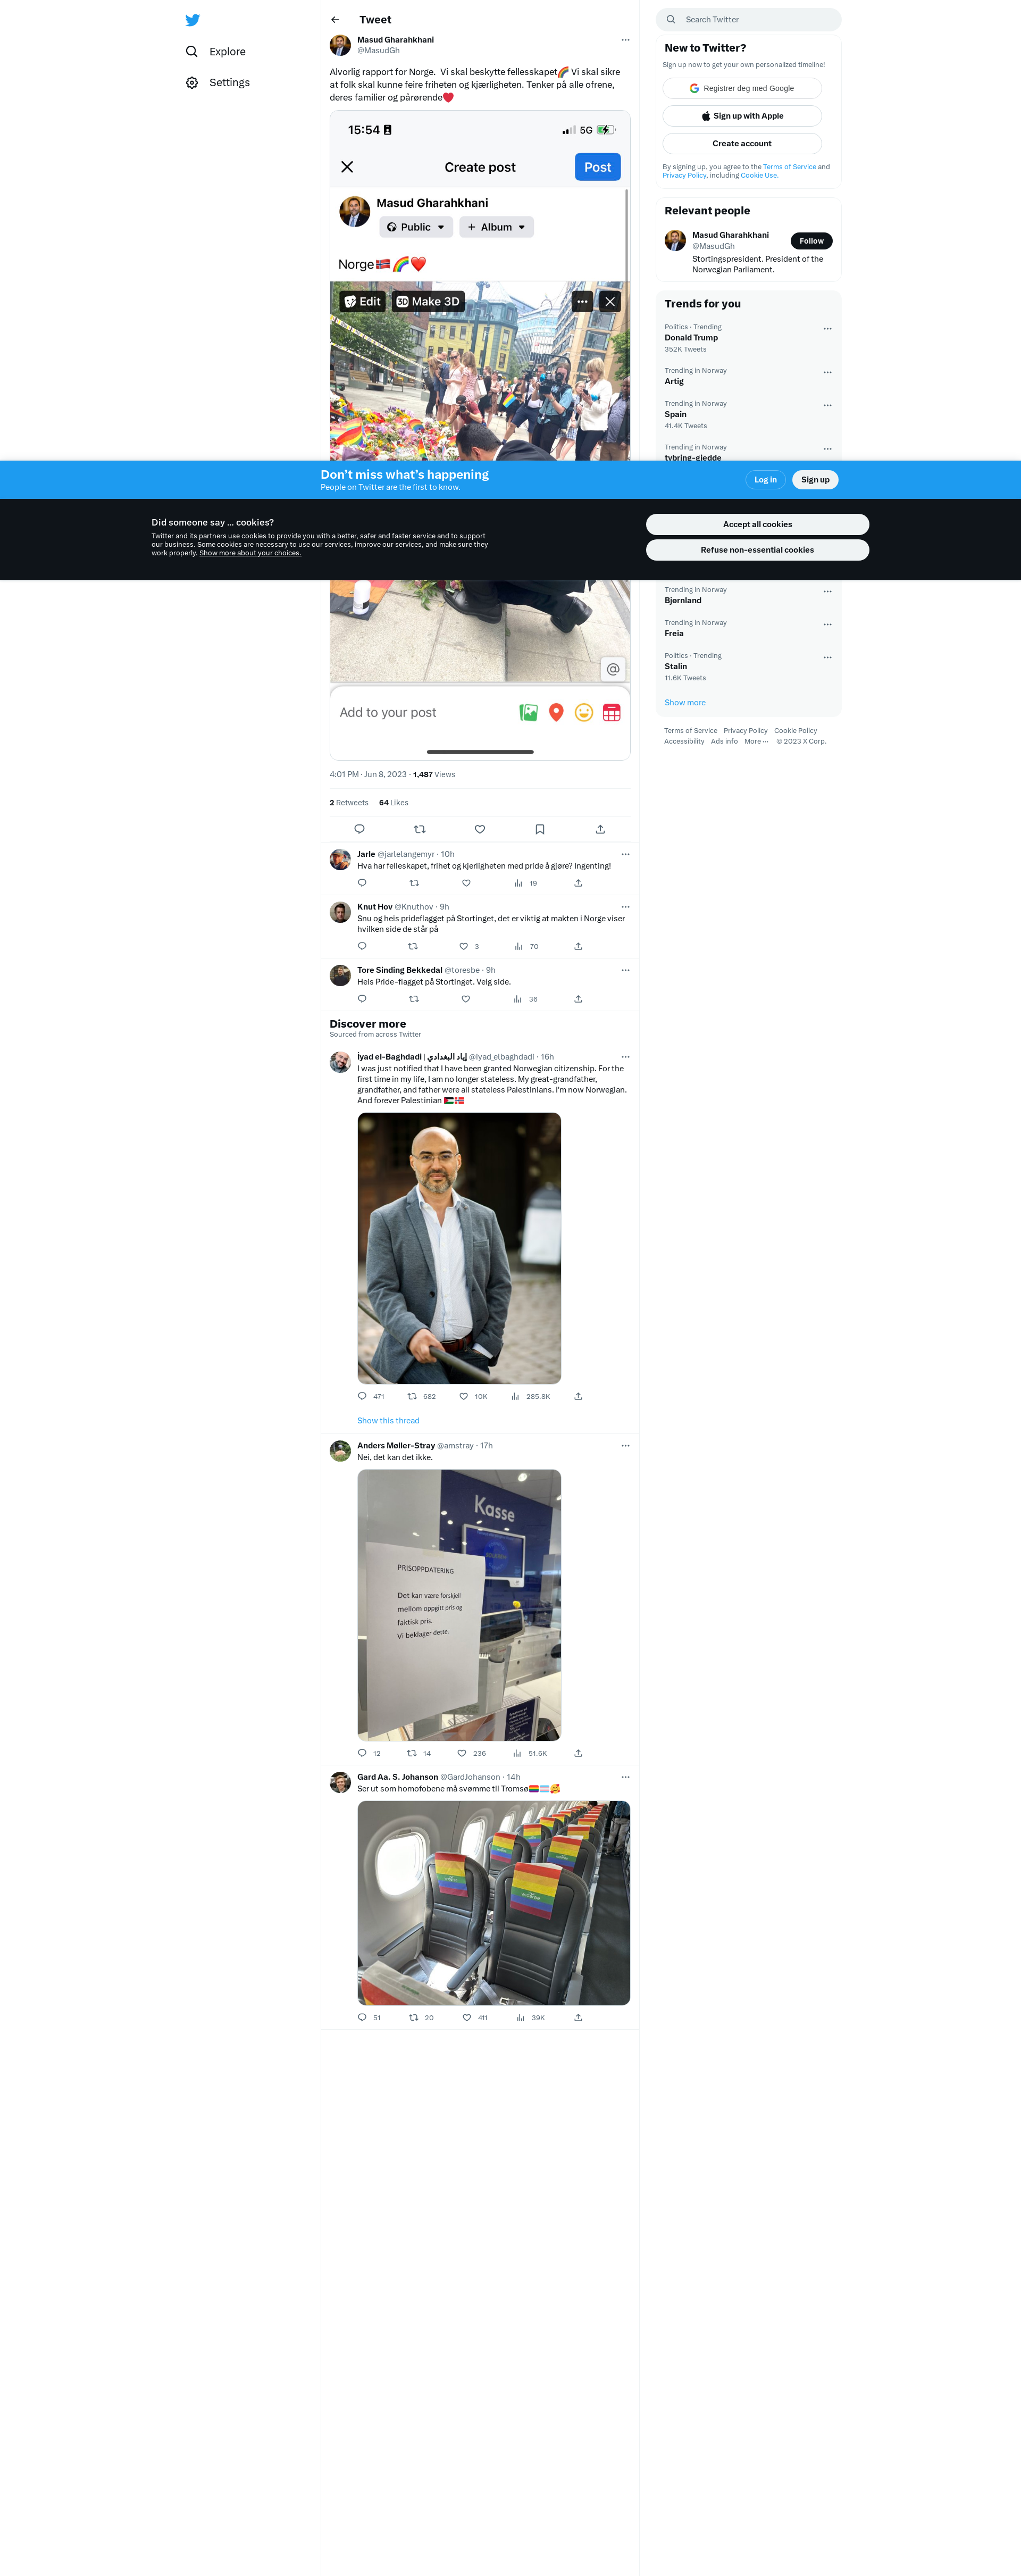Retweet the main tweet by Masud Gharahkhani
Viewport: 1021px width, 2576px height.
point(420,829)
